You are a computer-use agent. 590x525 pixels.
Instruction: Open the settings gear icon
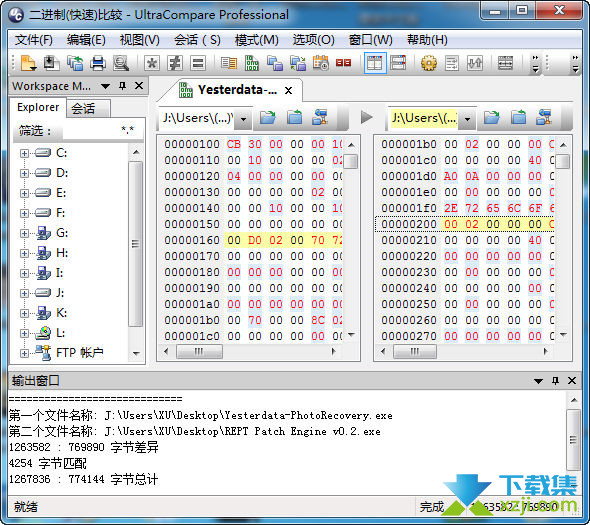coord(429,63)
